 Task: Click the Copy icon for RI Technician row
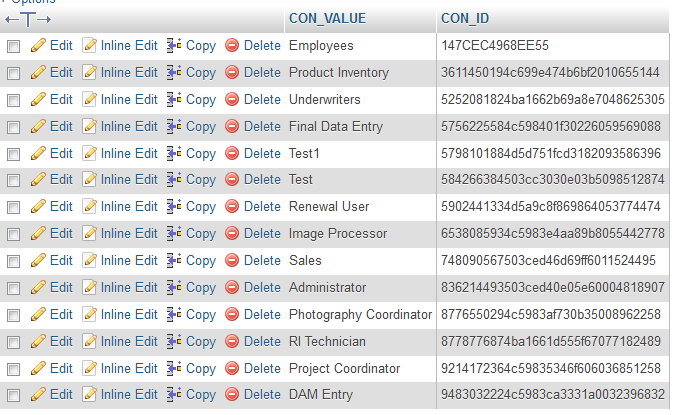[x=174, y=341]
